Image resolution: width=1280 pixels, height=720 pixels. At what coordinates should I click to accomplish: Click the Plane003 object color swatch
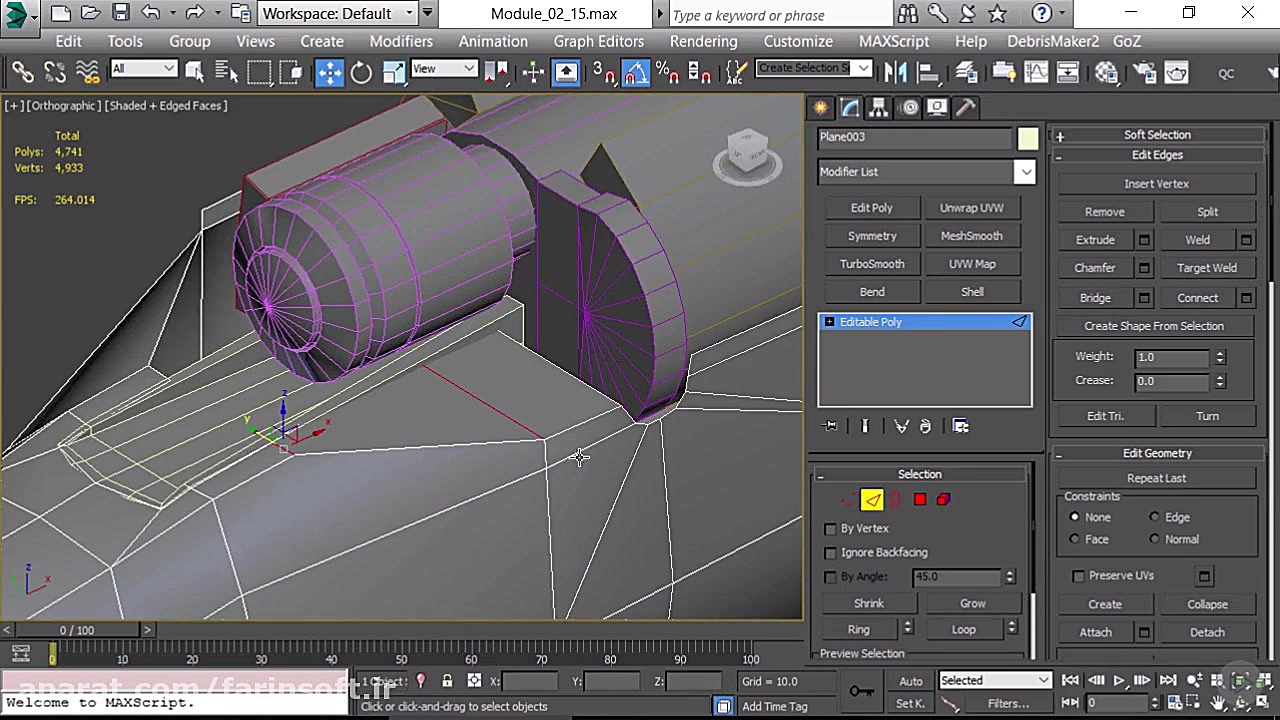(x=1028, y=139)
